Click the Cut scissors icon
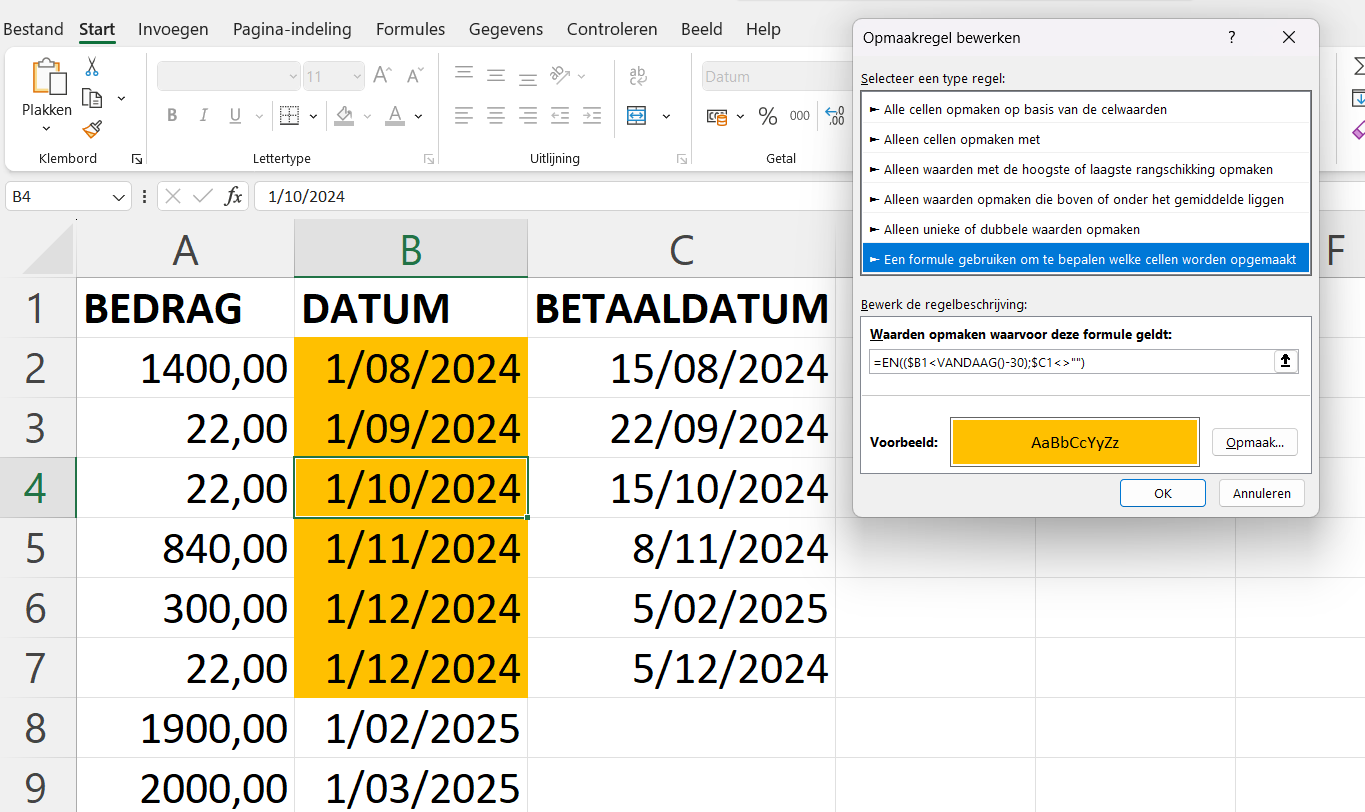Screen dimensions: 1365x812 pos(92,67)
